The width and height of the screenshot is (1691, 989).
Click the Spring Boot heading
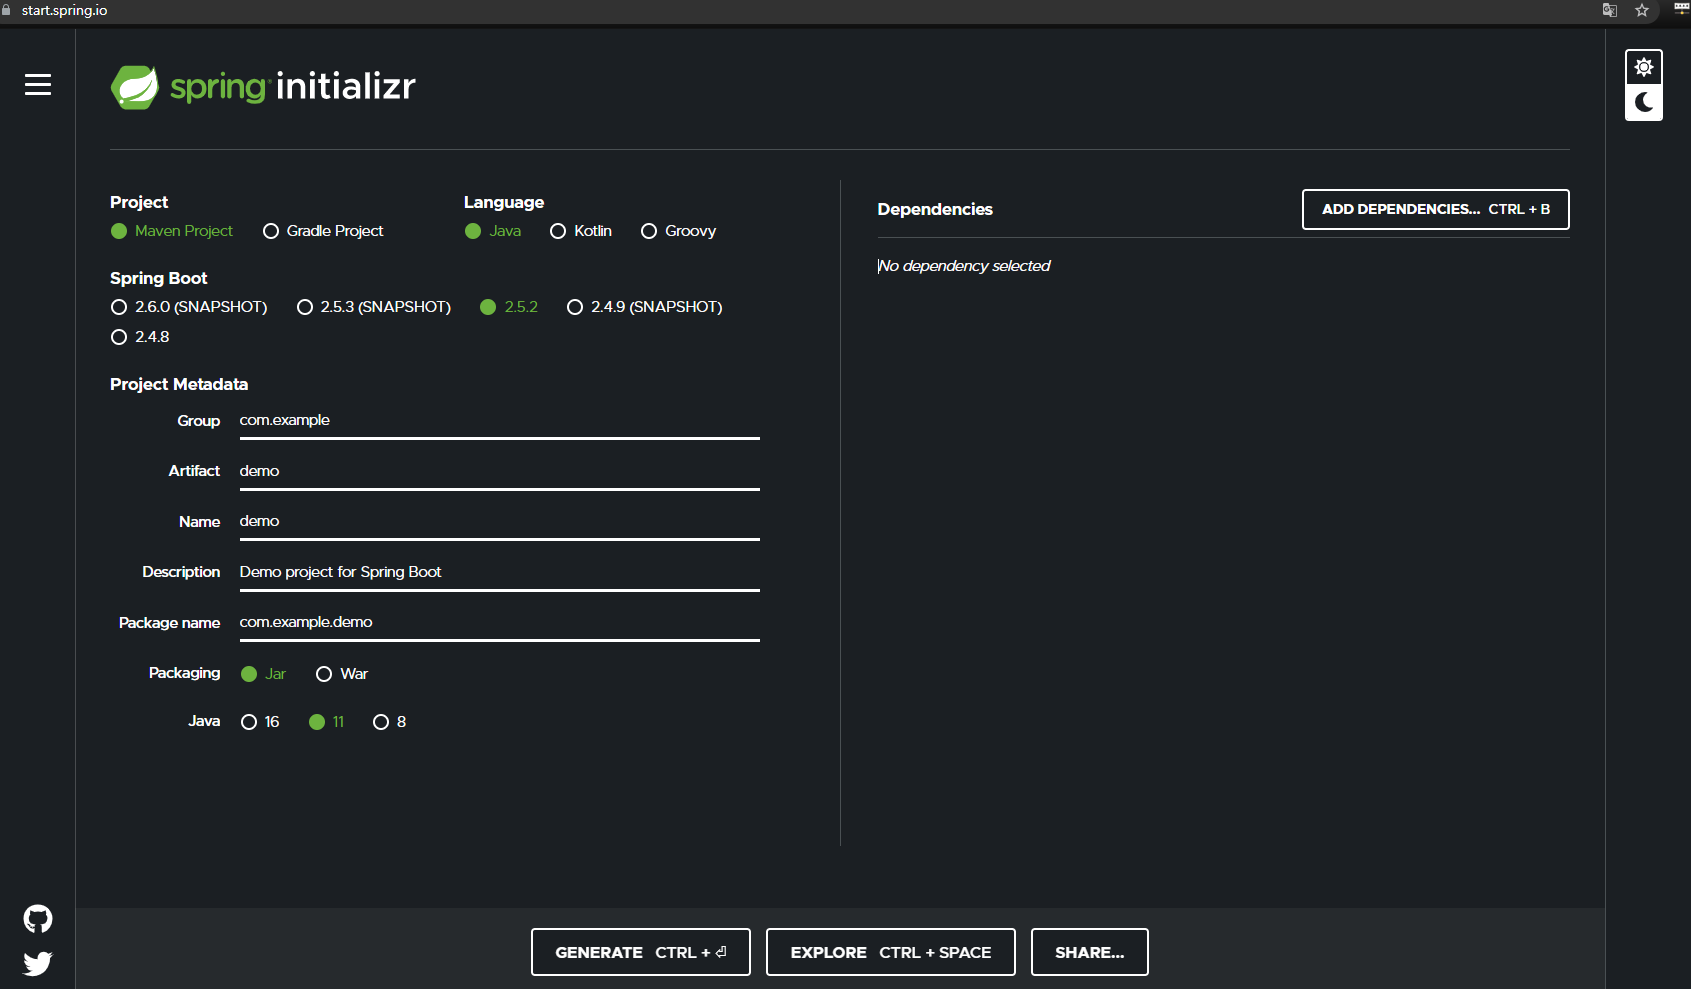(159, 278)
